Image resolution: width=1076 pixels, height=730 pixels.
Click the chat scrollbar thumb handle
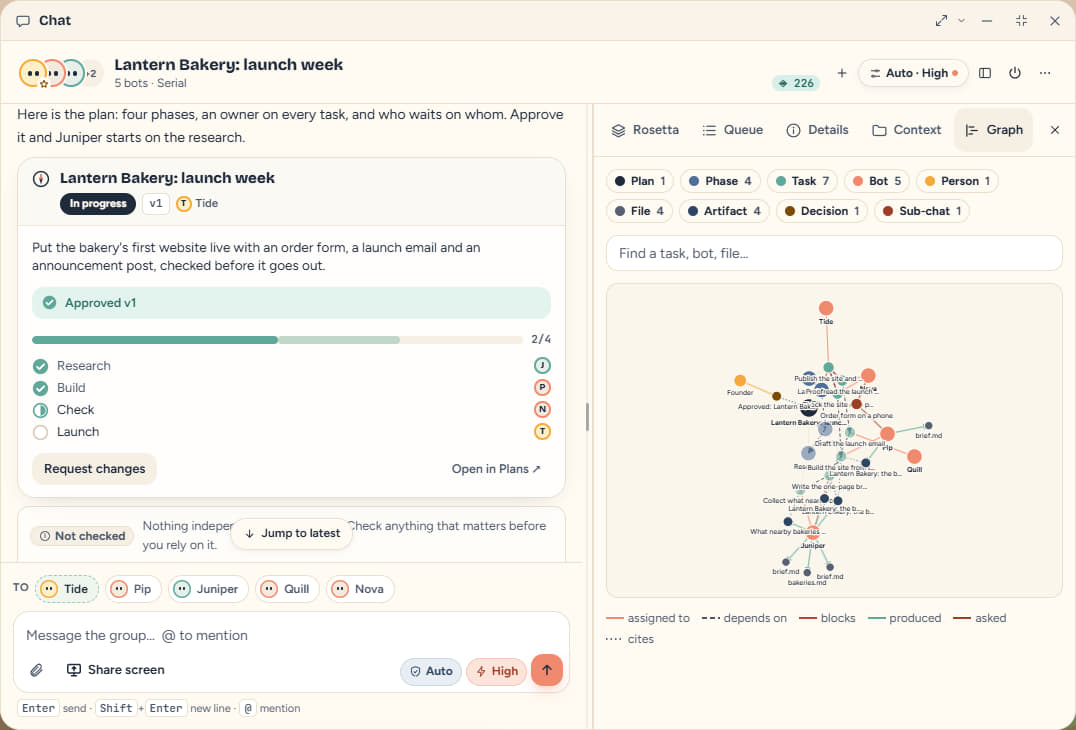(x=587, y=416)
